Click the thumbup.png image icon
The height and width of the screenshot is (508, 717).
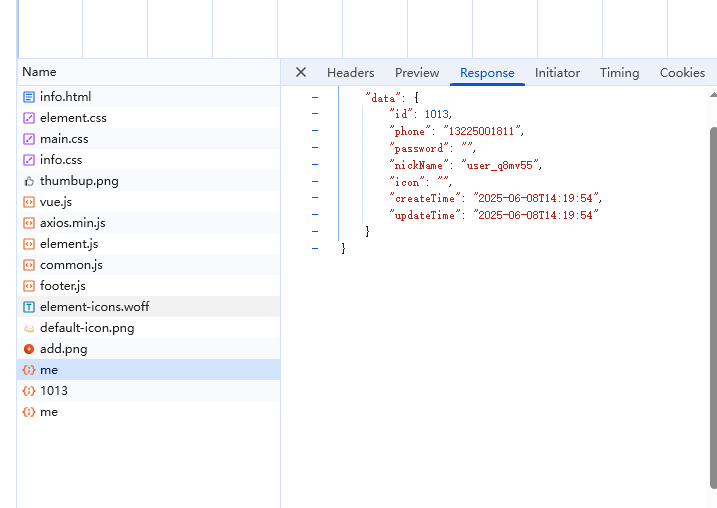(29, 181)
